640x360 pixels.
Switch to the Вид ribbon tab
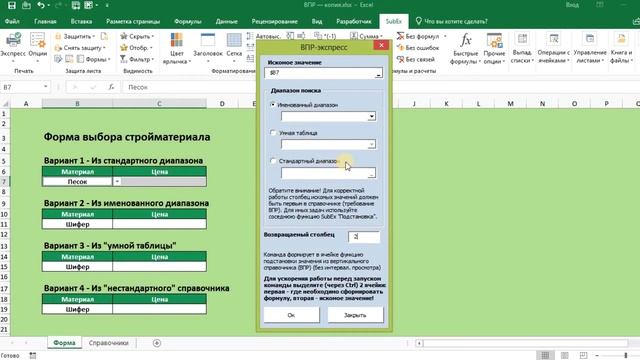(317, 21)
